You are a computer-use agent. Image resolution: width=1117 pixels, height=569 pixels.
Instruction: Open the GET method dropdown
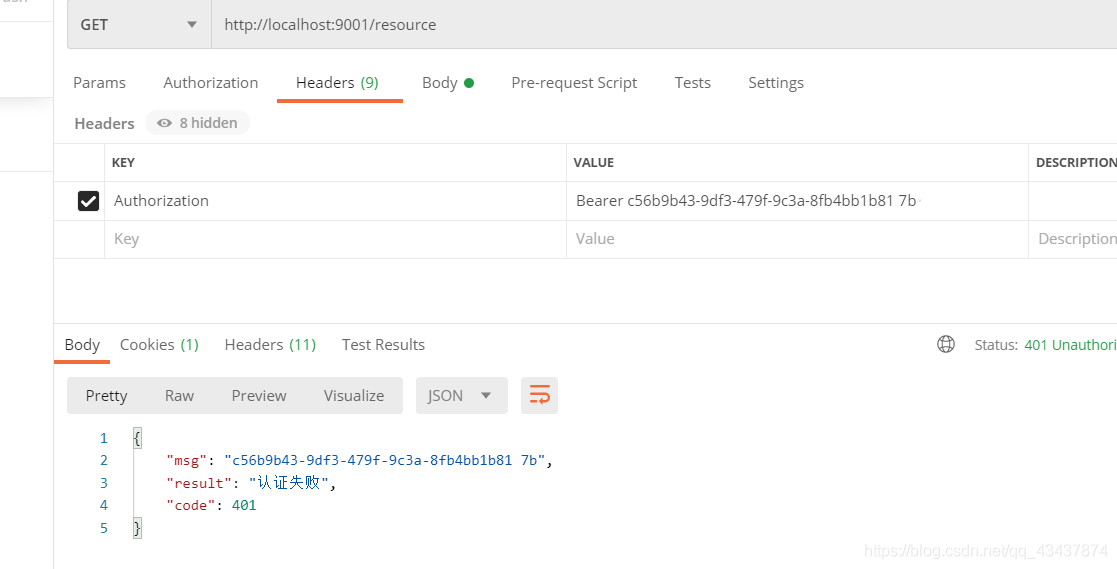(x=139, y=24)
